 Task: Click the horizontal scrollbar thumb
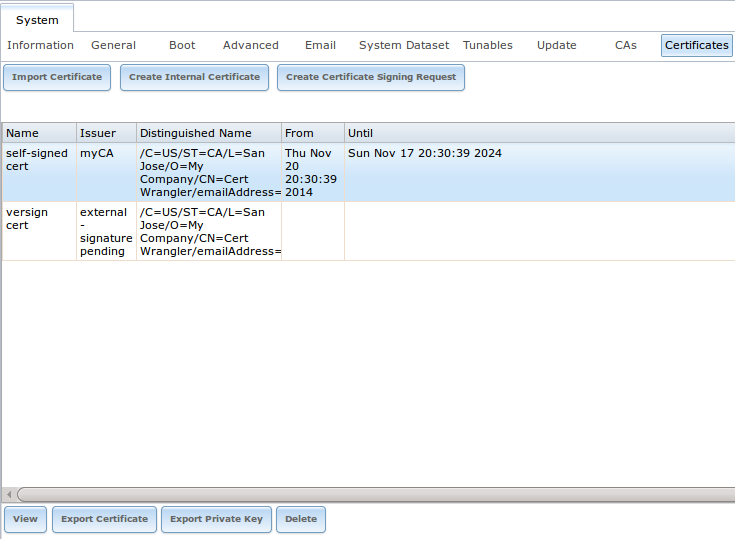(376, 494)
